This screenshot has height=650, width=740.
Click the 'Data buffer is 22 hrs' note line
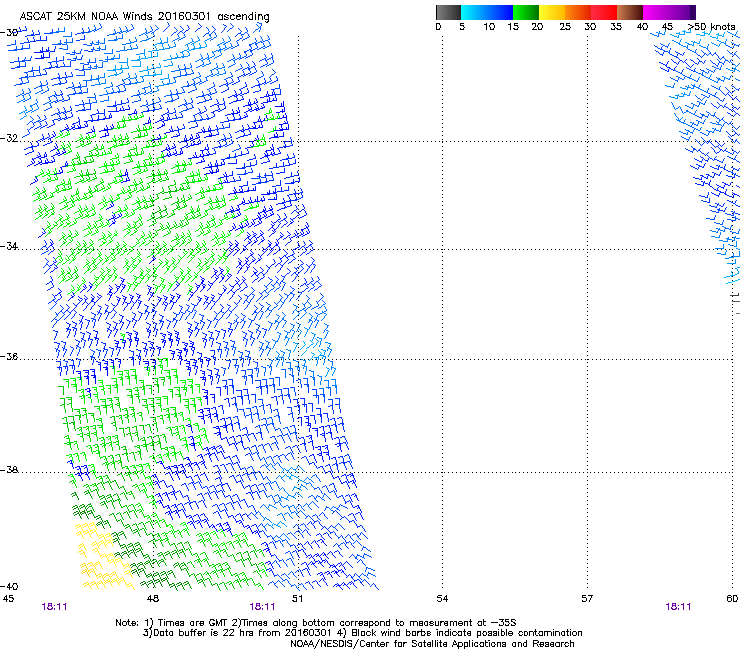[362, 633]
